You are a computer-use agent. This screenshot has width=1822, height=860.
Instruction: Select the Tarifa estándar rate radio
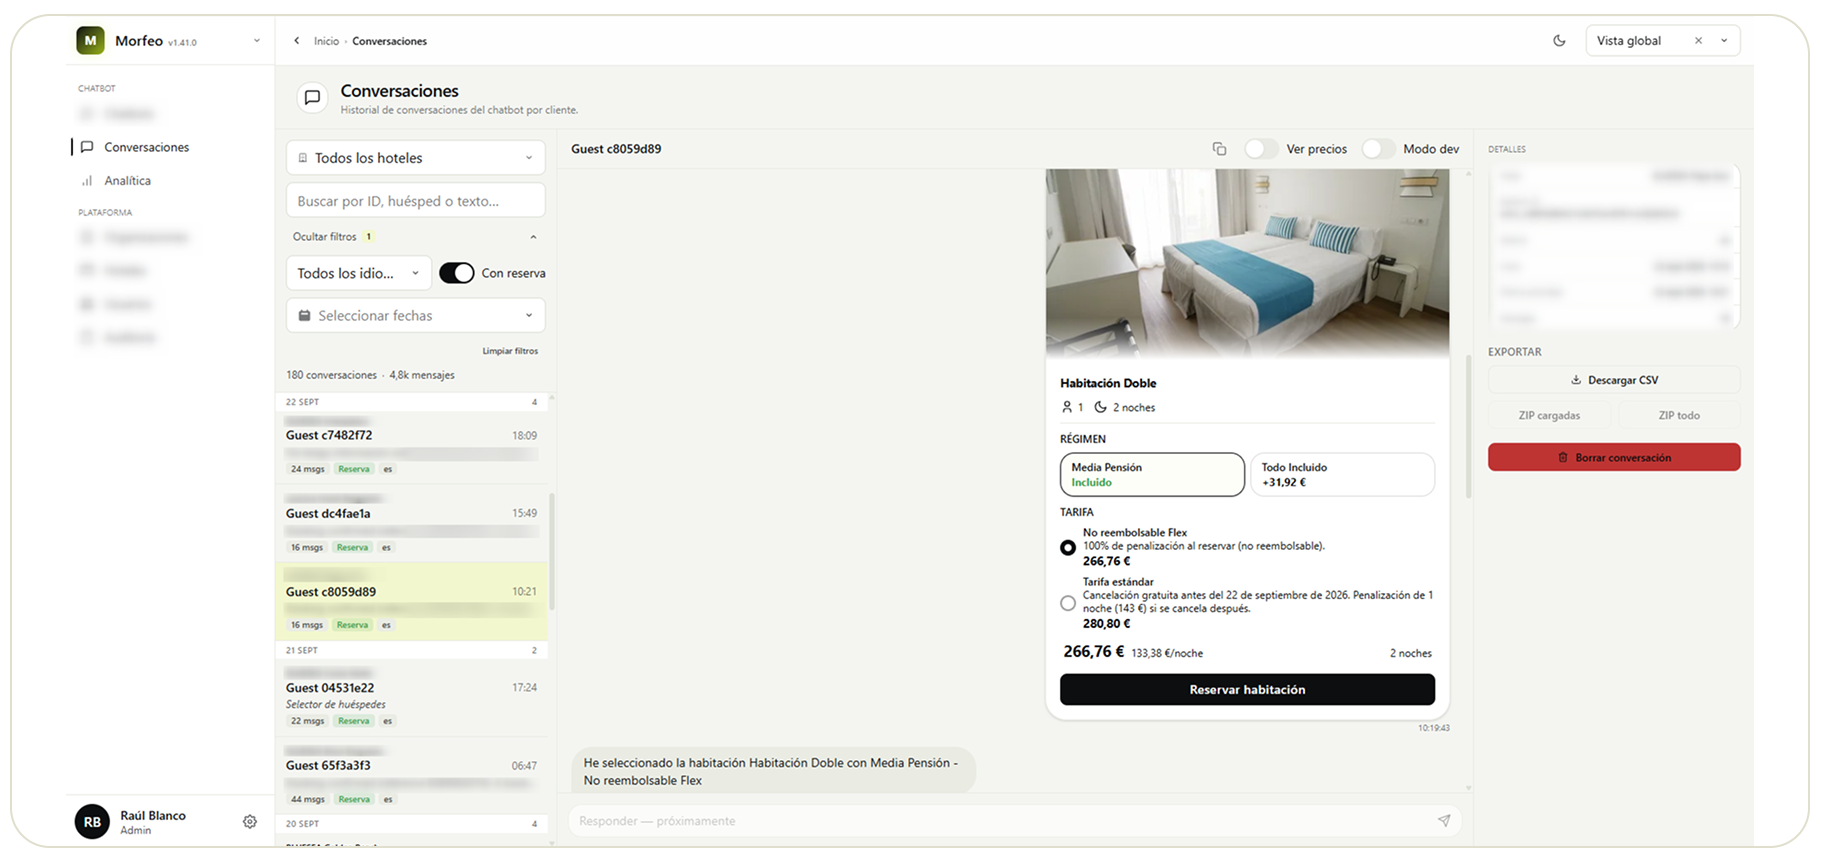click(x=1068, y=603)
